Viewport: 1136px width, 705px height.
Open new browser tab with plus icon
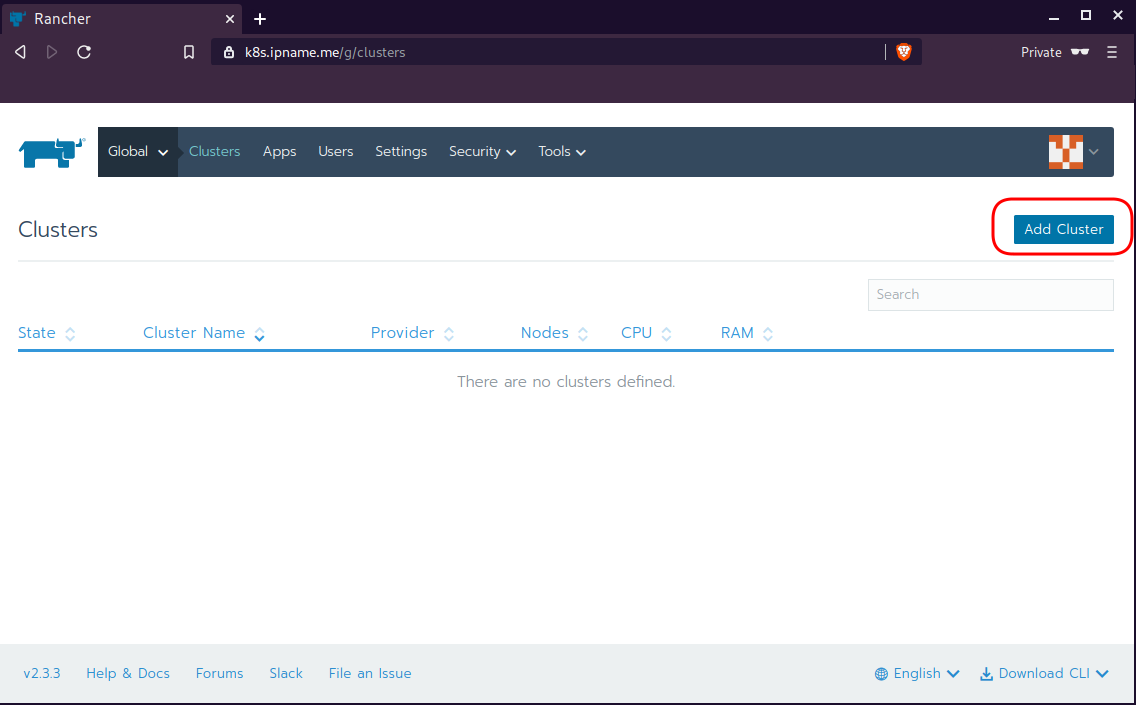coord(260,19)
